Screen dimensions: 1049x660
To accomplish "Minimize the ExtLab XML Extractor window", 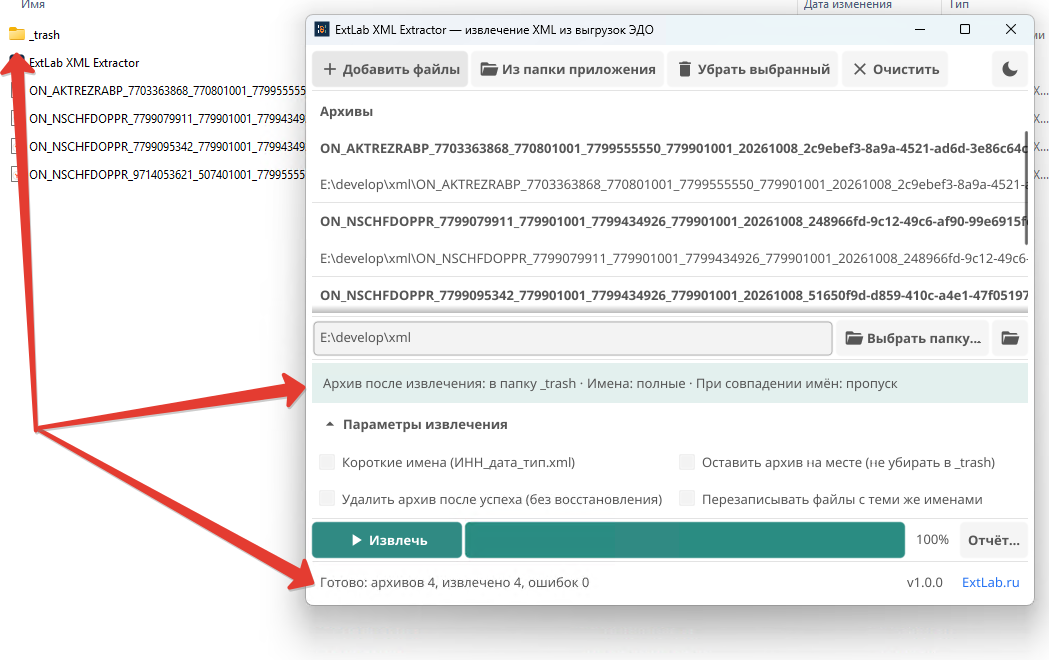I will click(921, 29).
